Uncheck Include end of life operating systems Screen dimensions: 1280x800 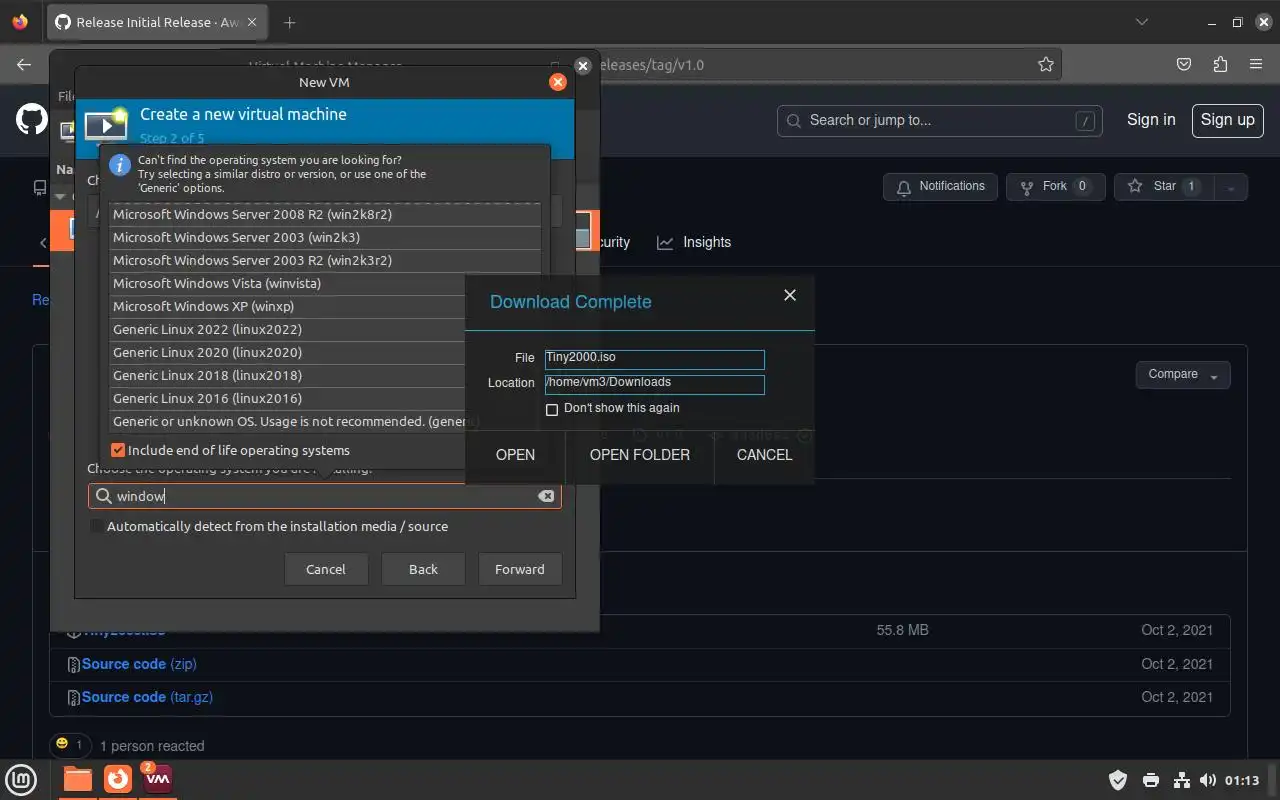click(118, 450)
